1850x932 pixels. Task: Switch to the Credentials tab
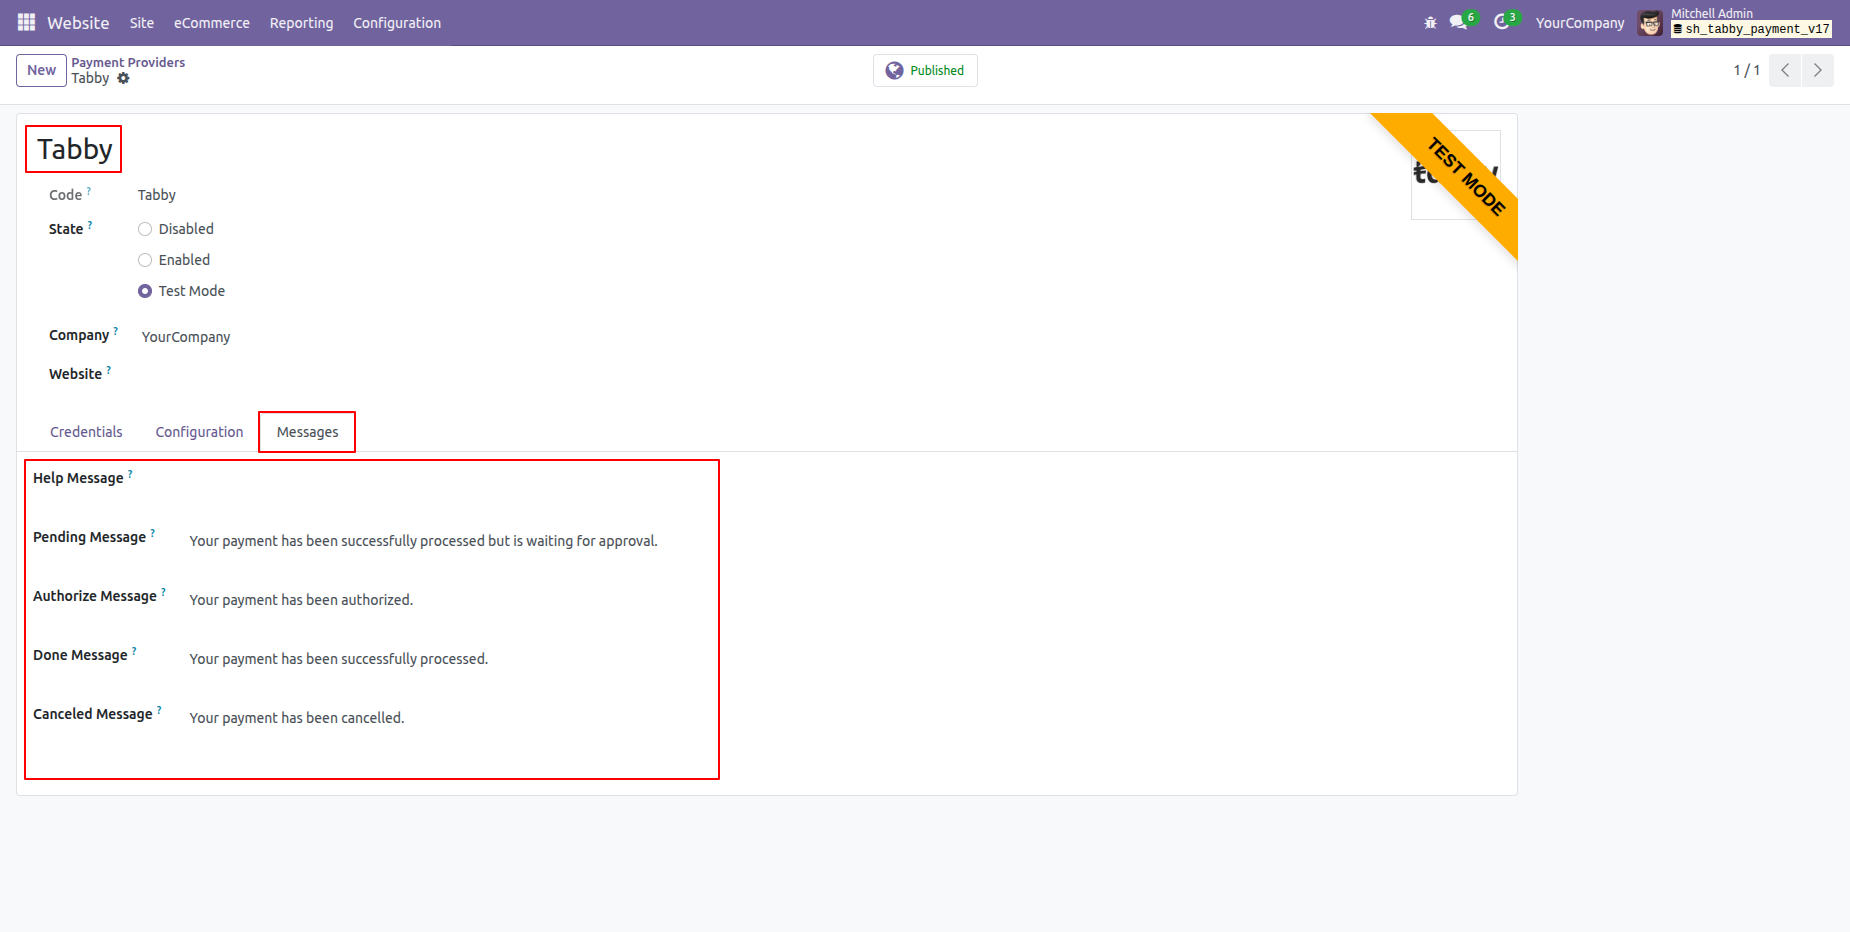click(86, 432)
